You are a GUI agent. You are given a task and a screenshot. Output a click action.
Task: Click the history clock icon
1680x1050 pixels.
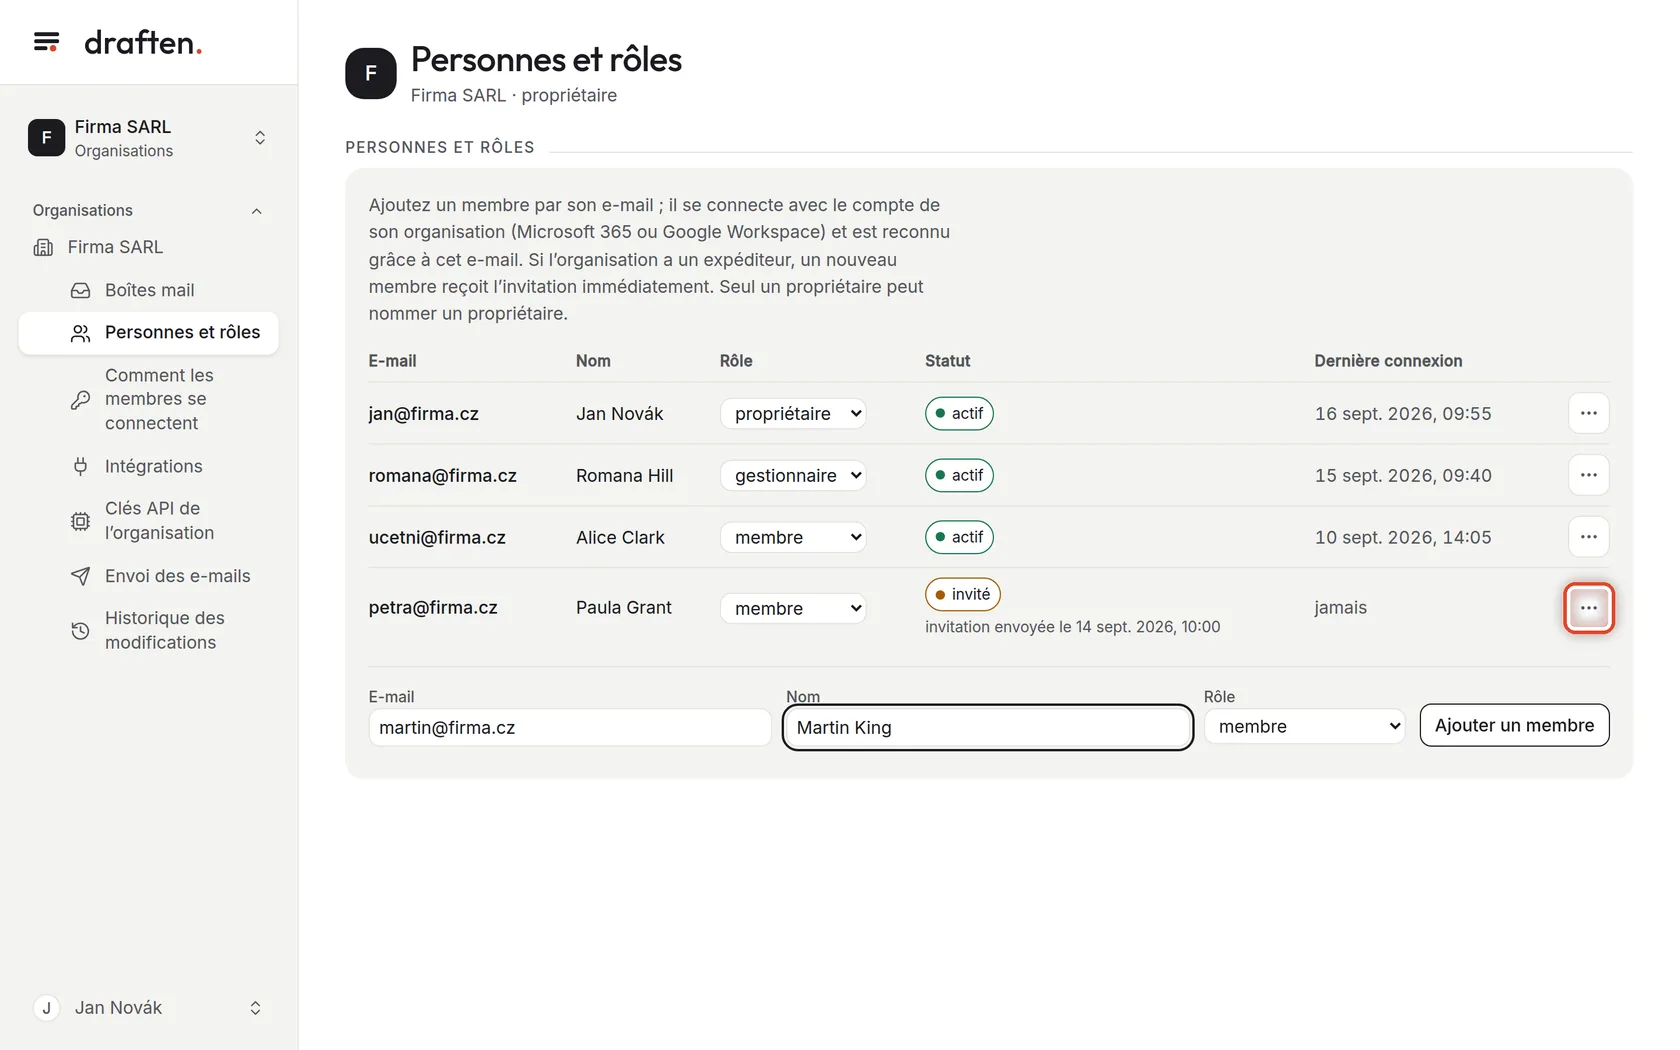point(80,631)
